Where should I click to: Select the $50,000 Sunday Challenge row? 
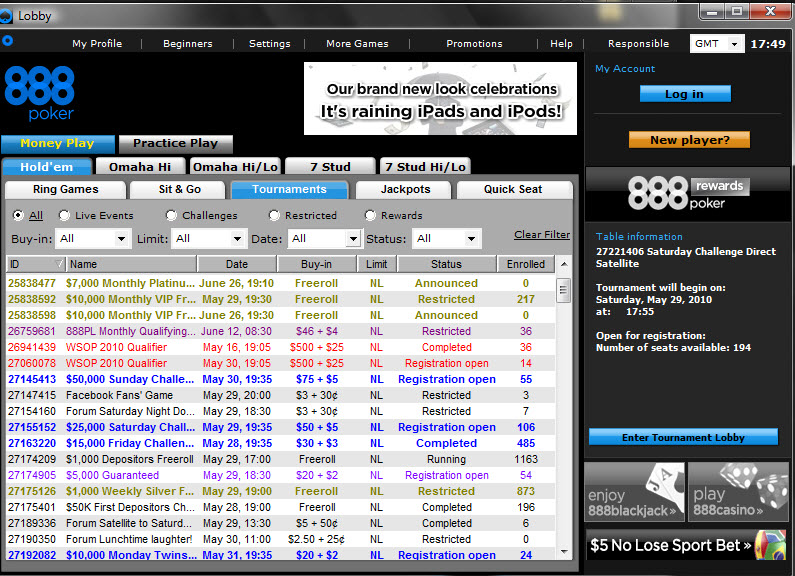tap(280, 379)
